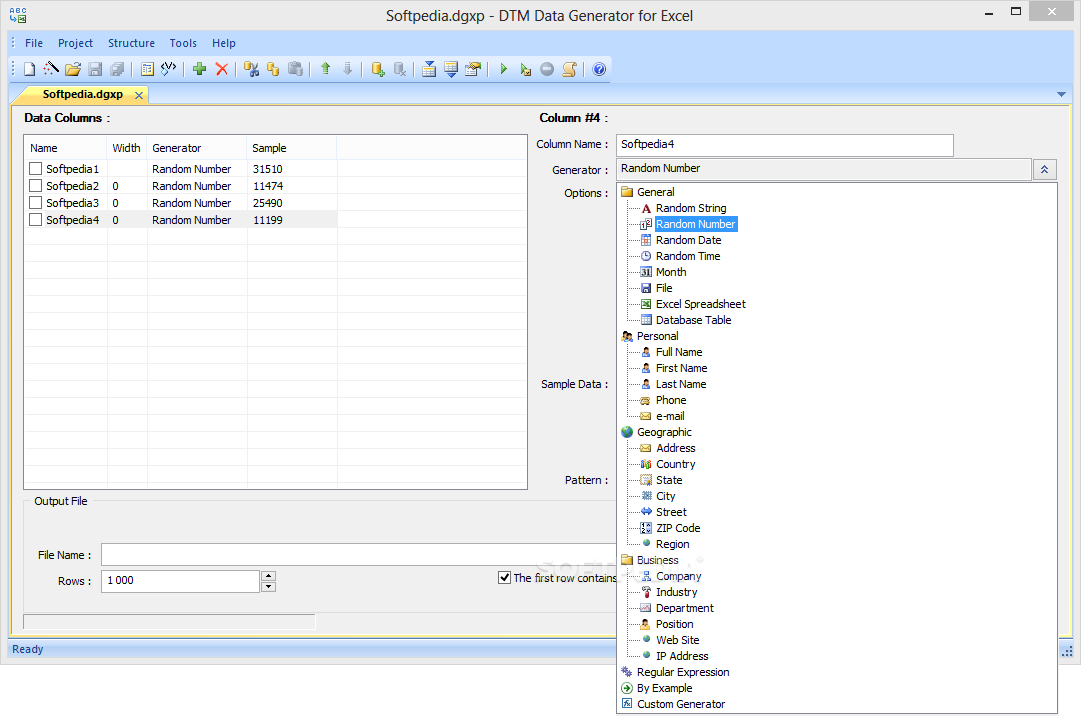The height and width of the screenshot is (716, 1081).
Task: Copy the column with the yellow cylinders icon
Action: (273, 69)
